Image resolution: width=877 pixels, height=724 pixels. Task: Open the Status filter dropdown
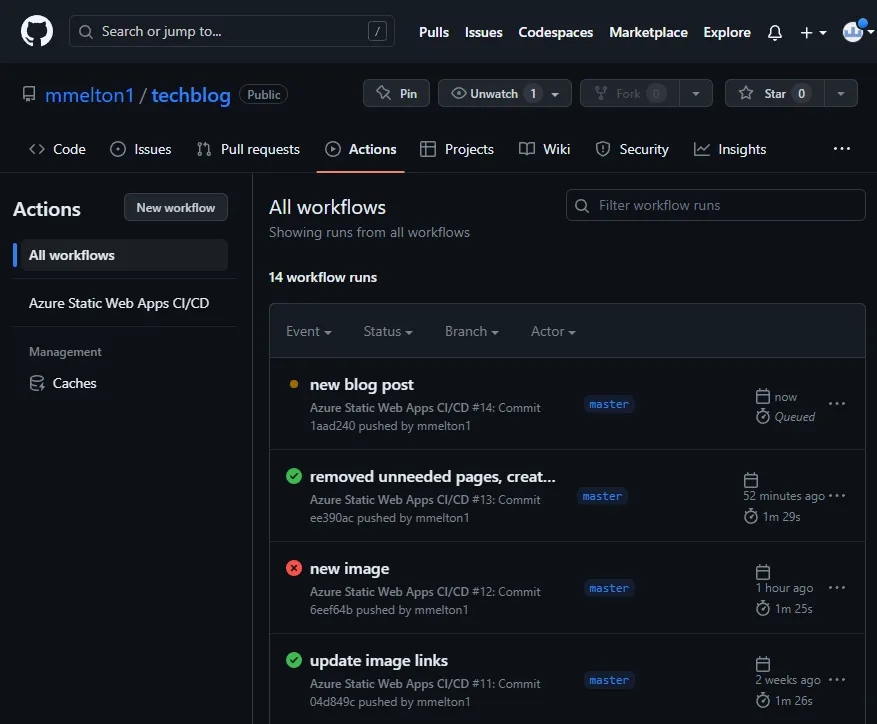pyautogui.click(x=388, y=331)
